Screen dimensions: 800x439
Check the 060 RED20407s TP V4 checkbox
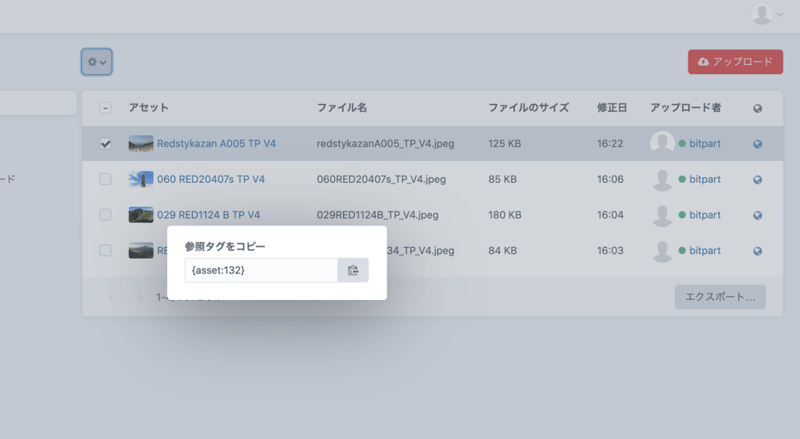[105, 180]
